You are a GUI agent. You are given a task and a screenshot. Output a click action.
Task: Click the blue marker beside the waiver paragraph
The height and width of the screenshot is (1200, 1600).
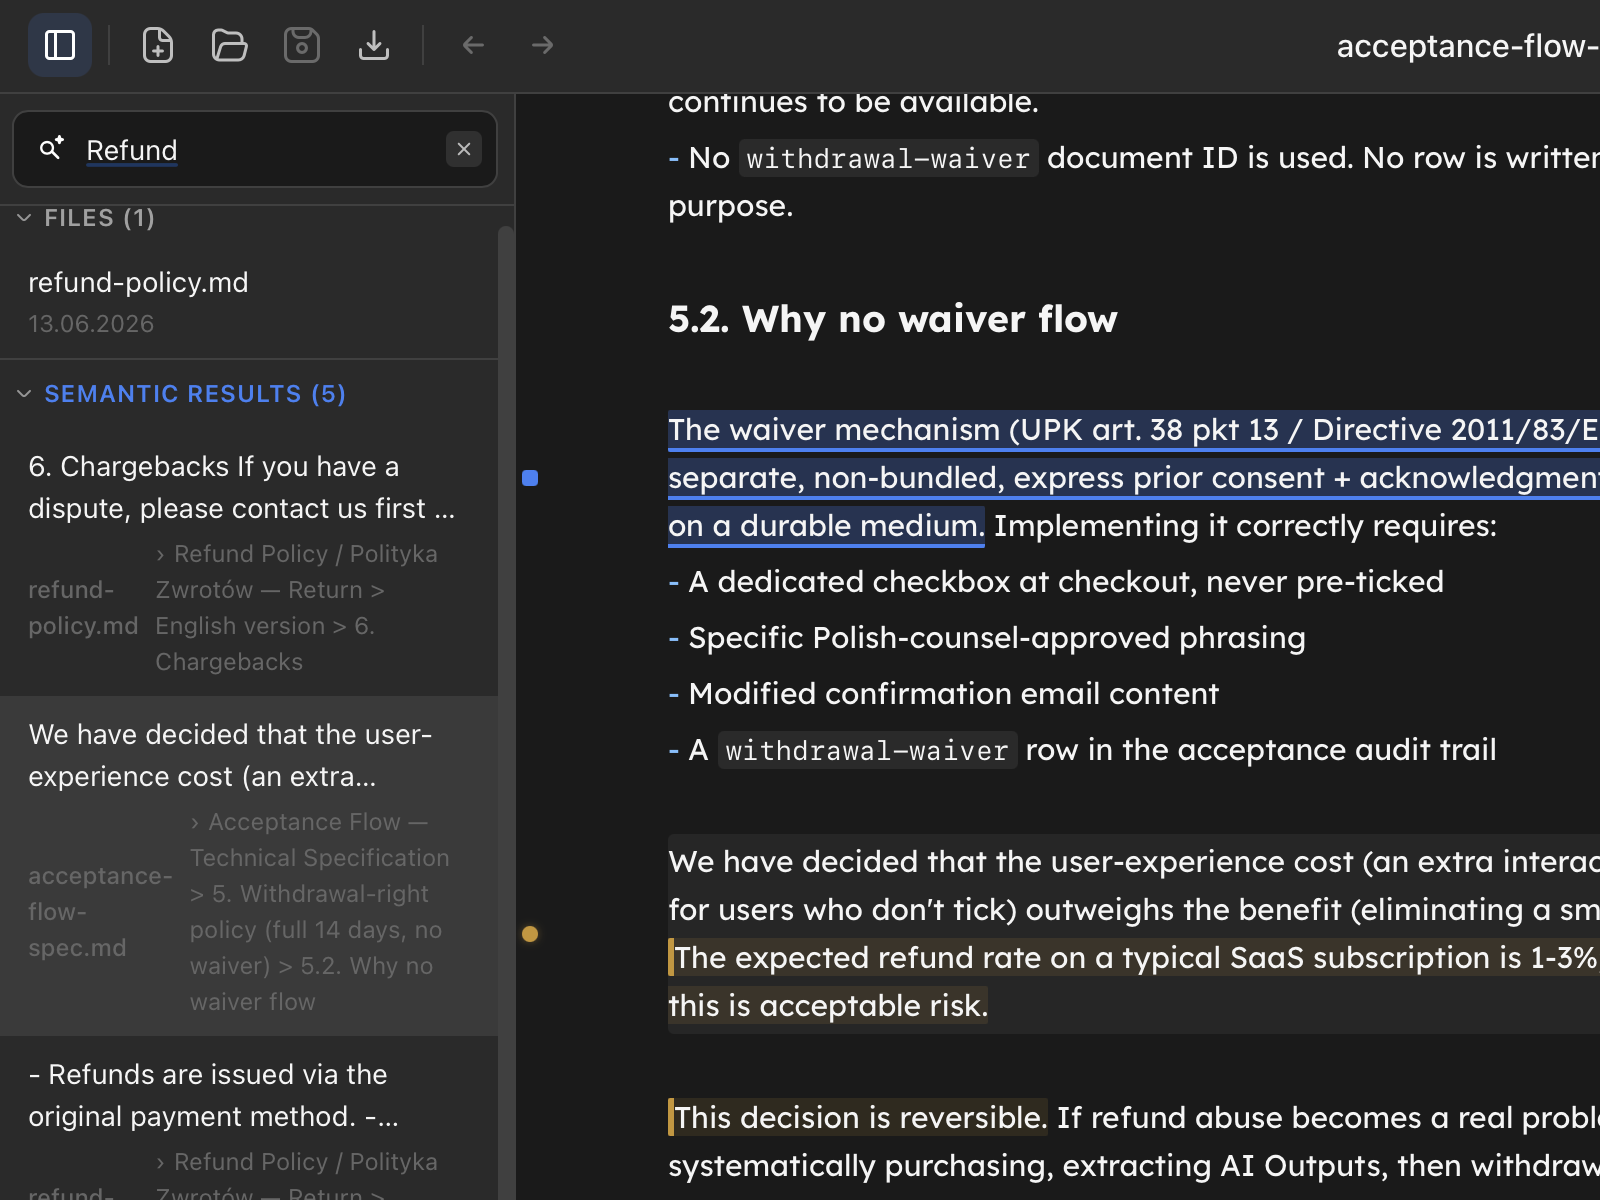point(530,478)
